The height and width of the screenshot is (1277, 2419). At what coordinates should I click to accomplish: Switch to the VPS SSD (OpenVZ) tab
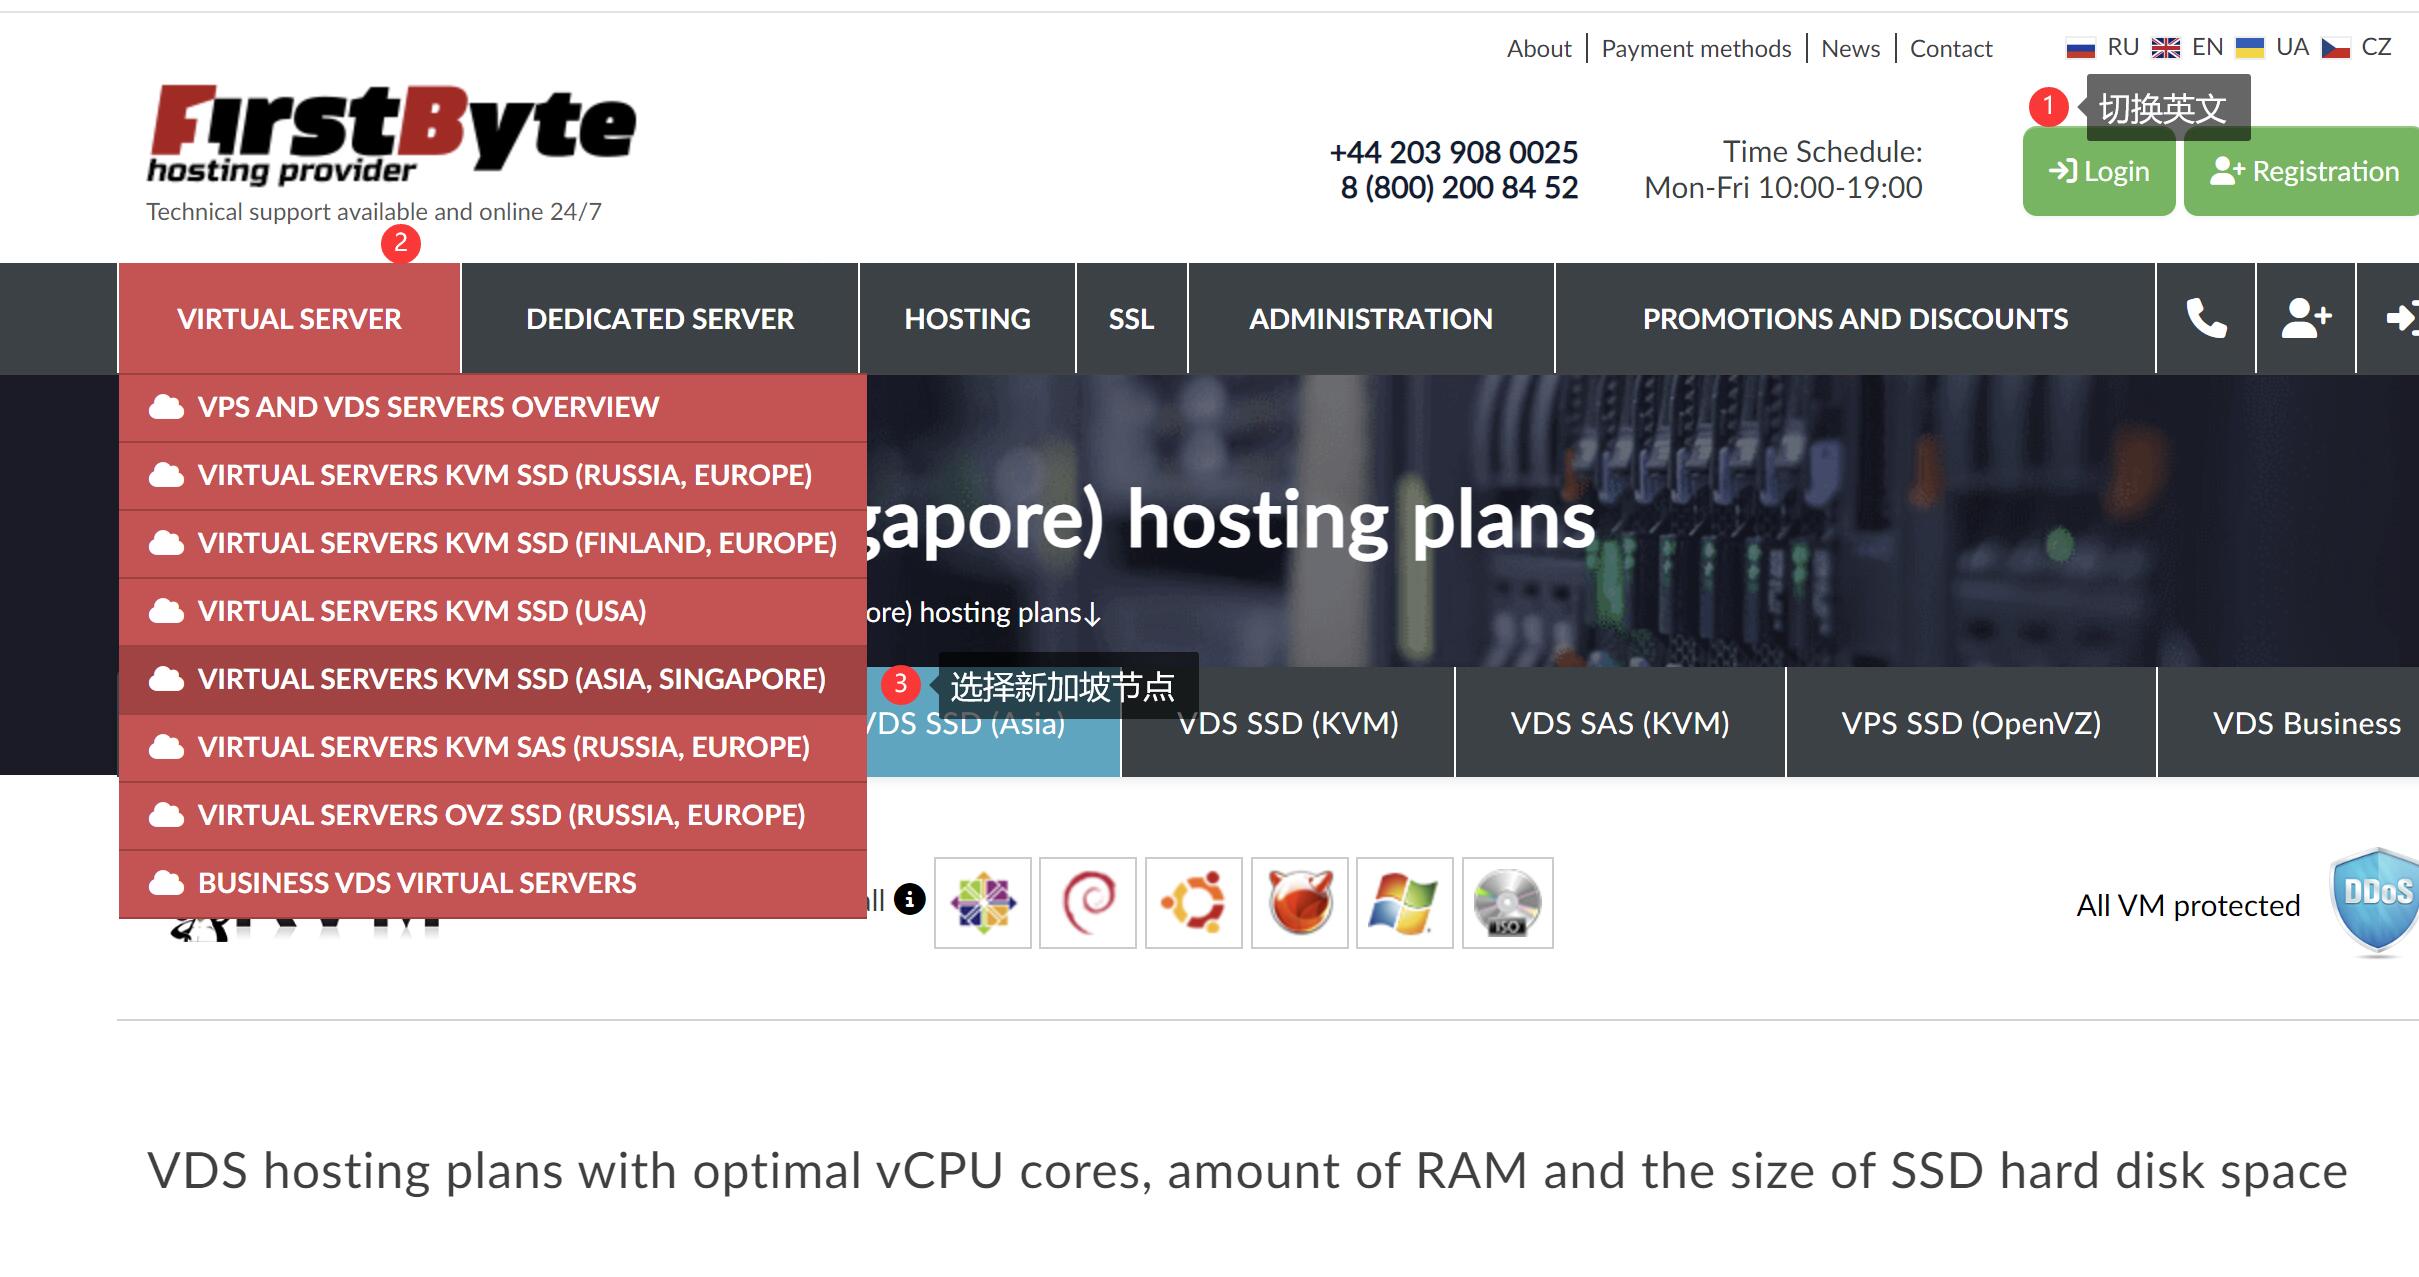(1971, 723)
